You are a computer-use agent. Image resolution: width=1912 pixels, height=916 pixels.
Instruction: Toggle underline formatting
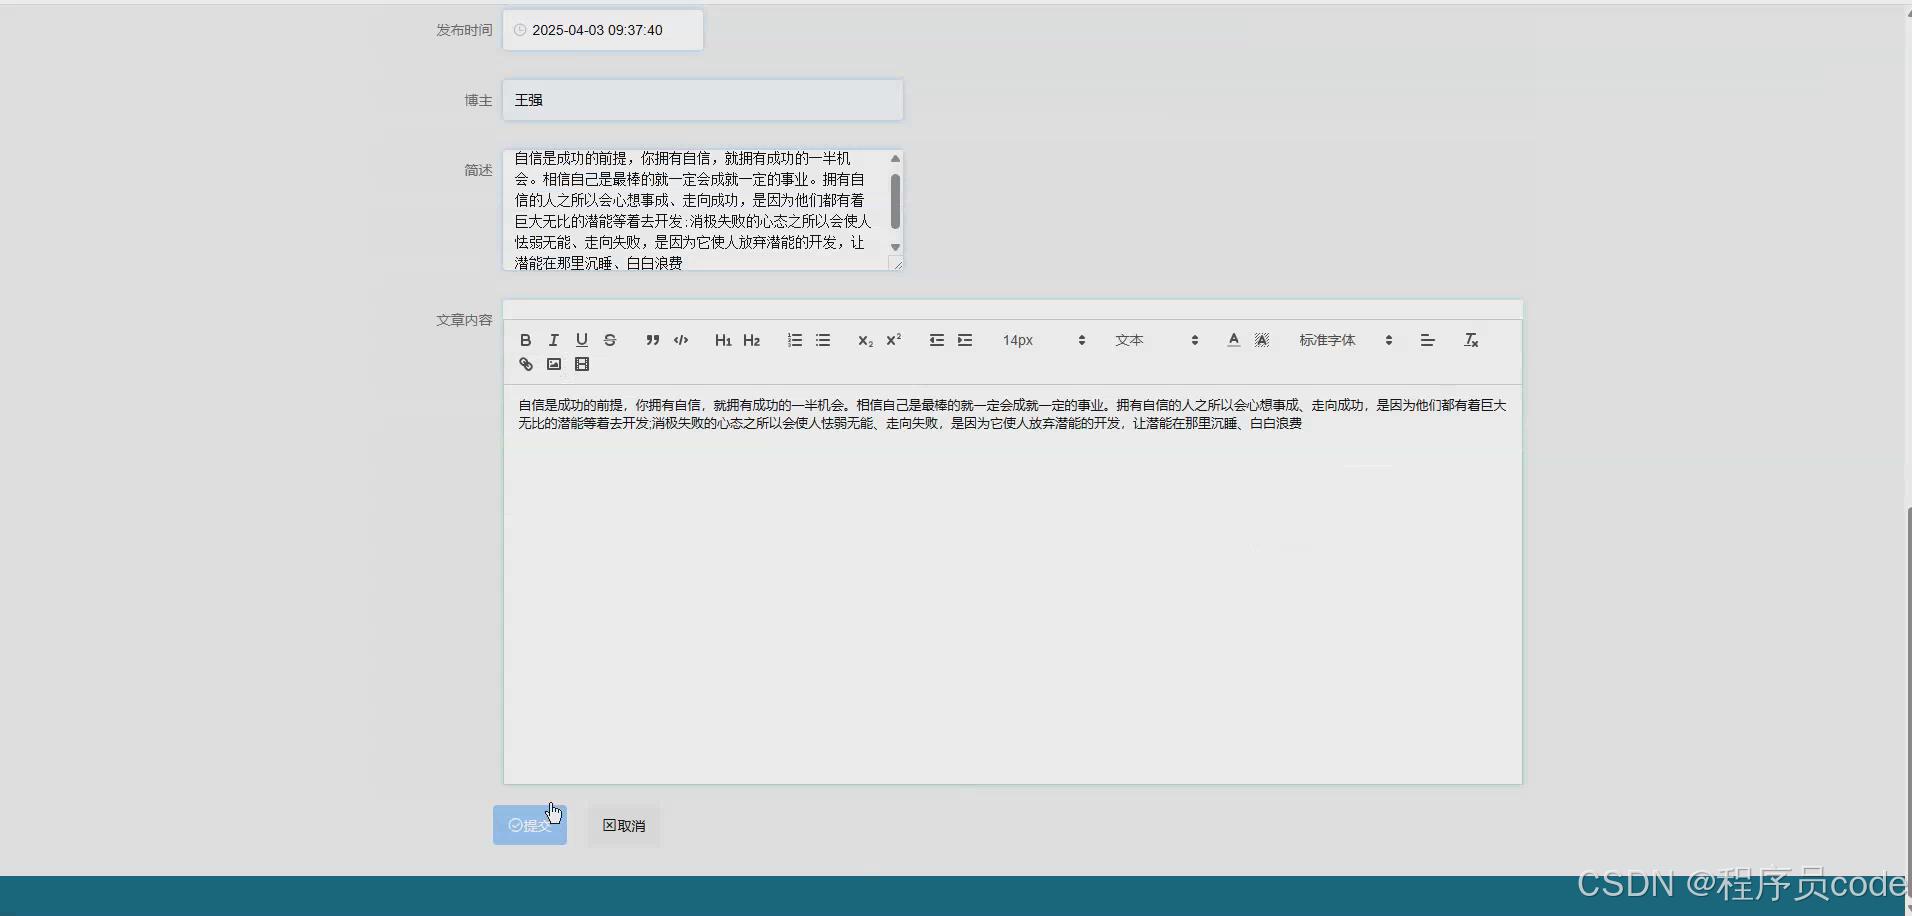(x=581, y=340)
